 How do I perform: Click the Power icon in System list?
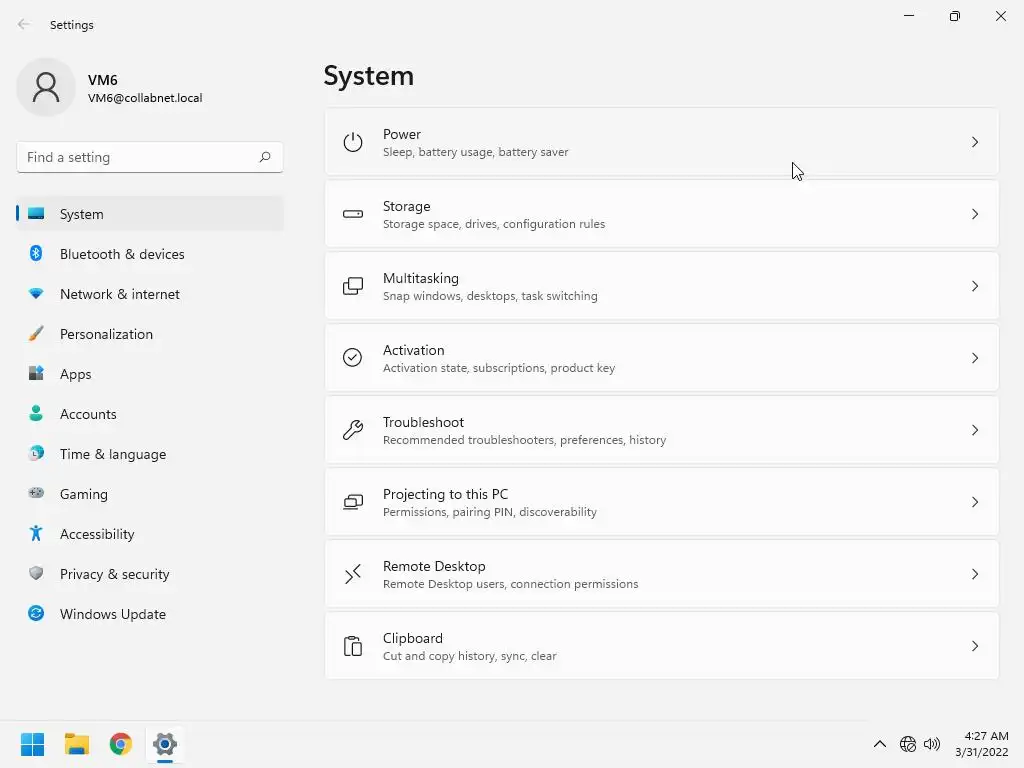click(353, 142)
